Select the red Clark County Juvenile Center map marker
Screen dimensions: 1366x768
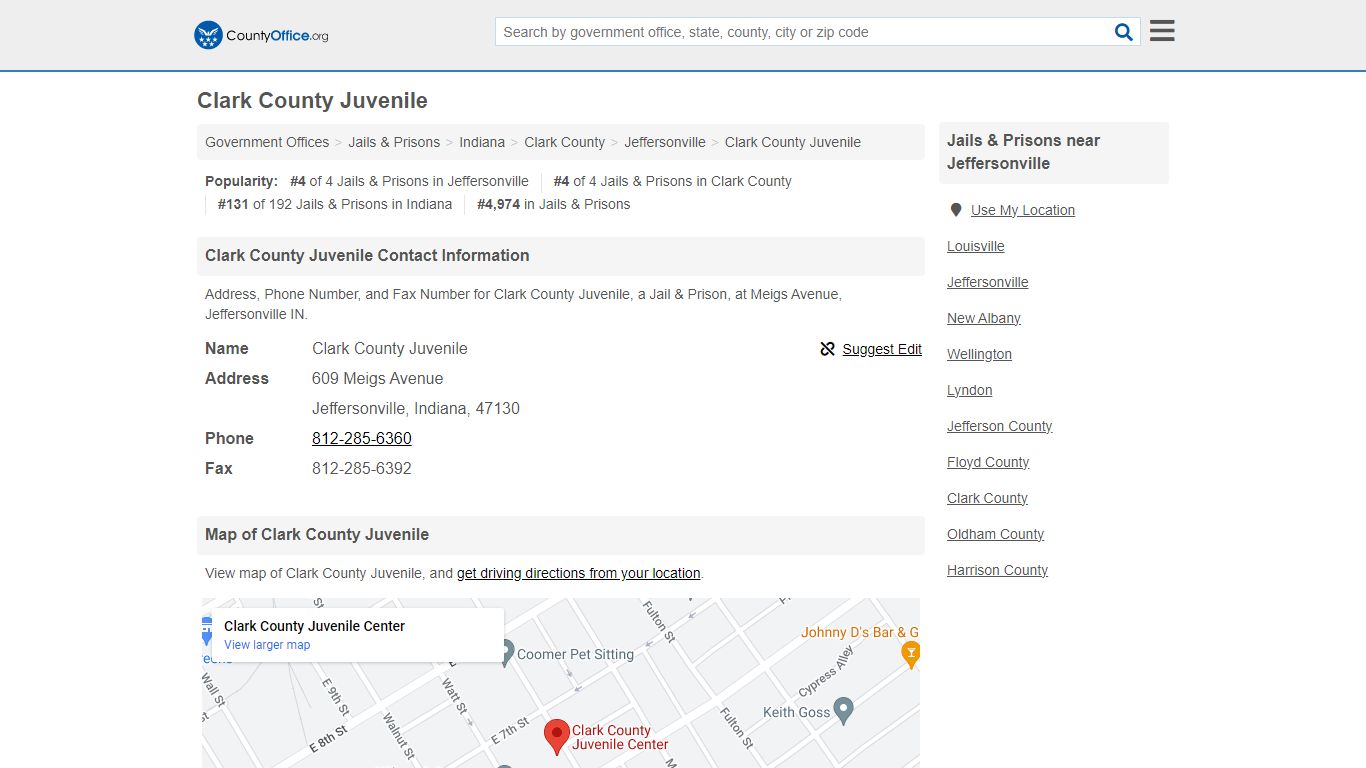pyautogui.click(x=557, y=737)
